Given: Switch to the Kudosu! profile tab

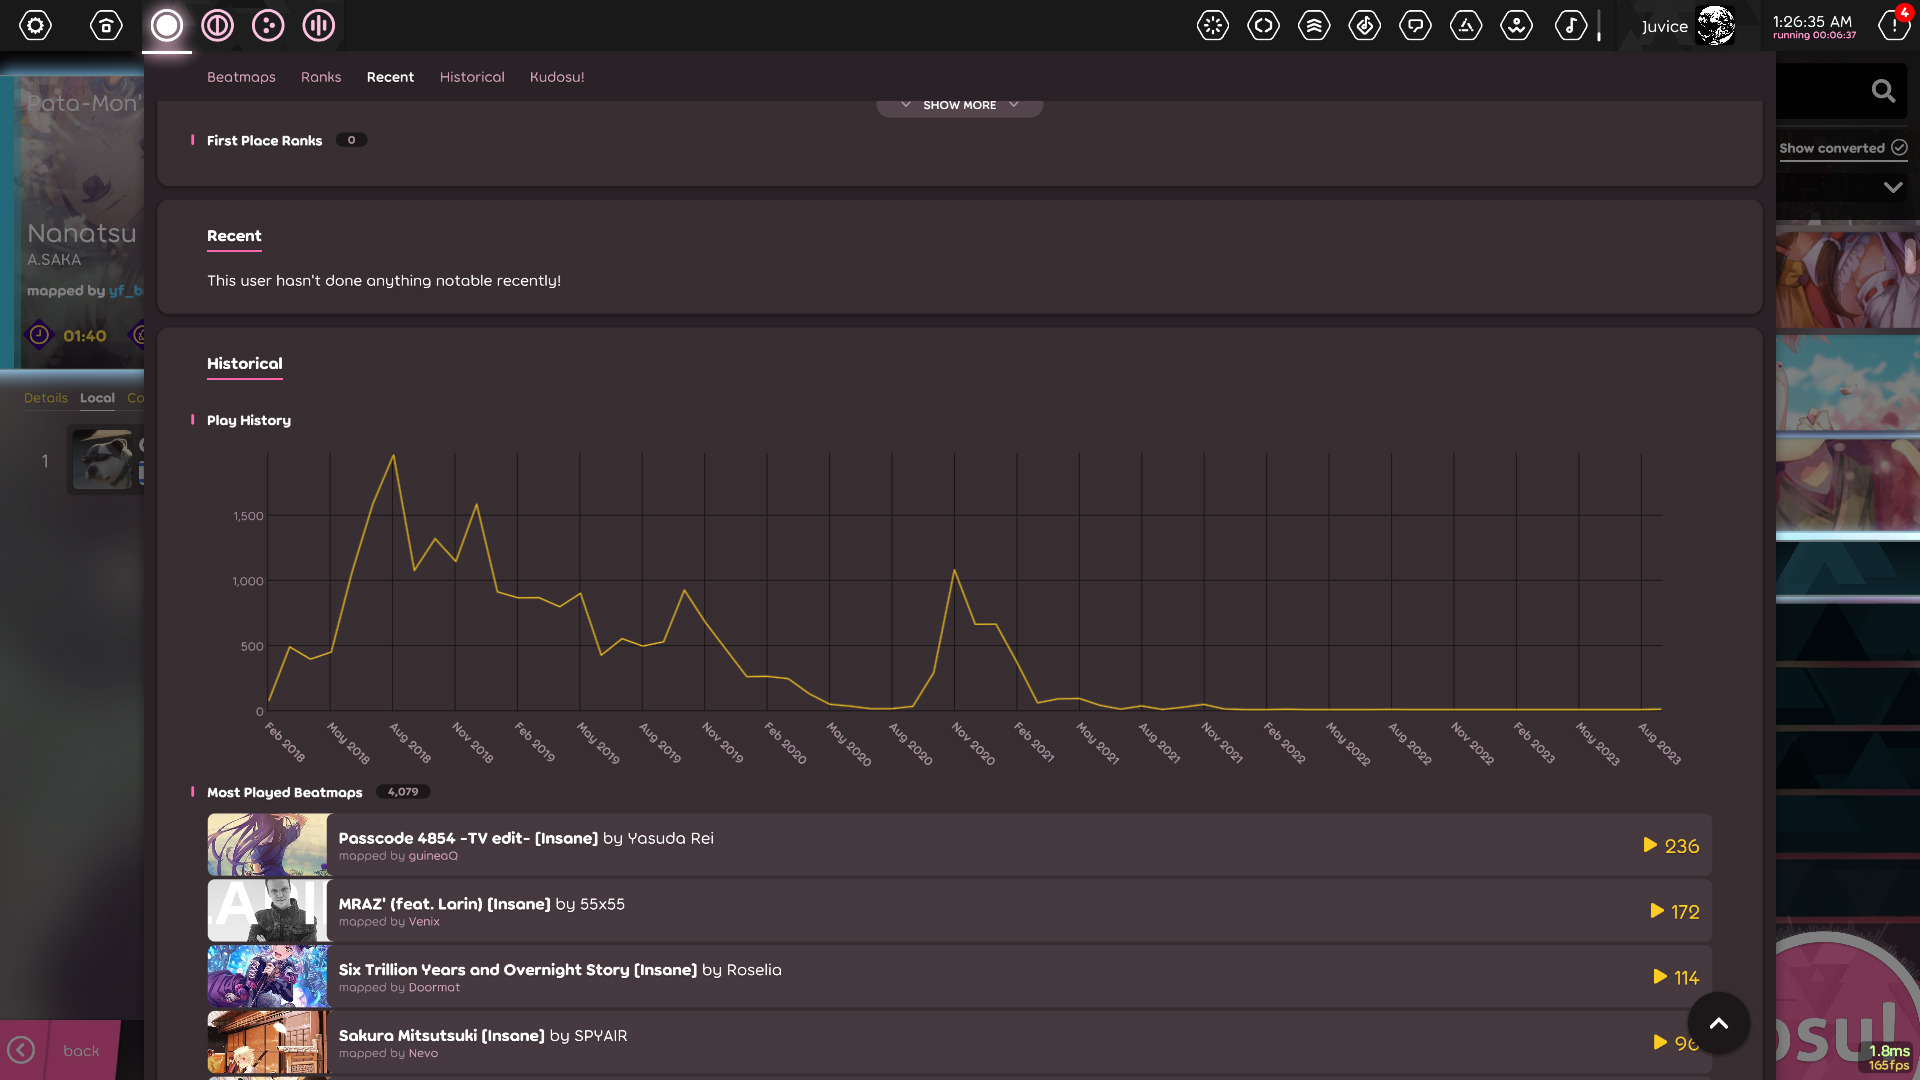Looking at the screenshot, I should point(557,77).
